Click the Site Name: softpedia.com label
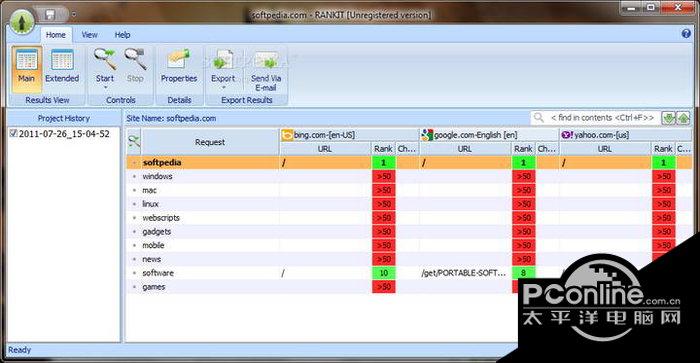 tap(171, 118)
